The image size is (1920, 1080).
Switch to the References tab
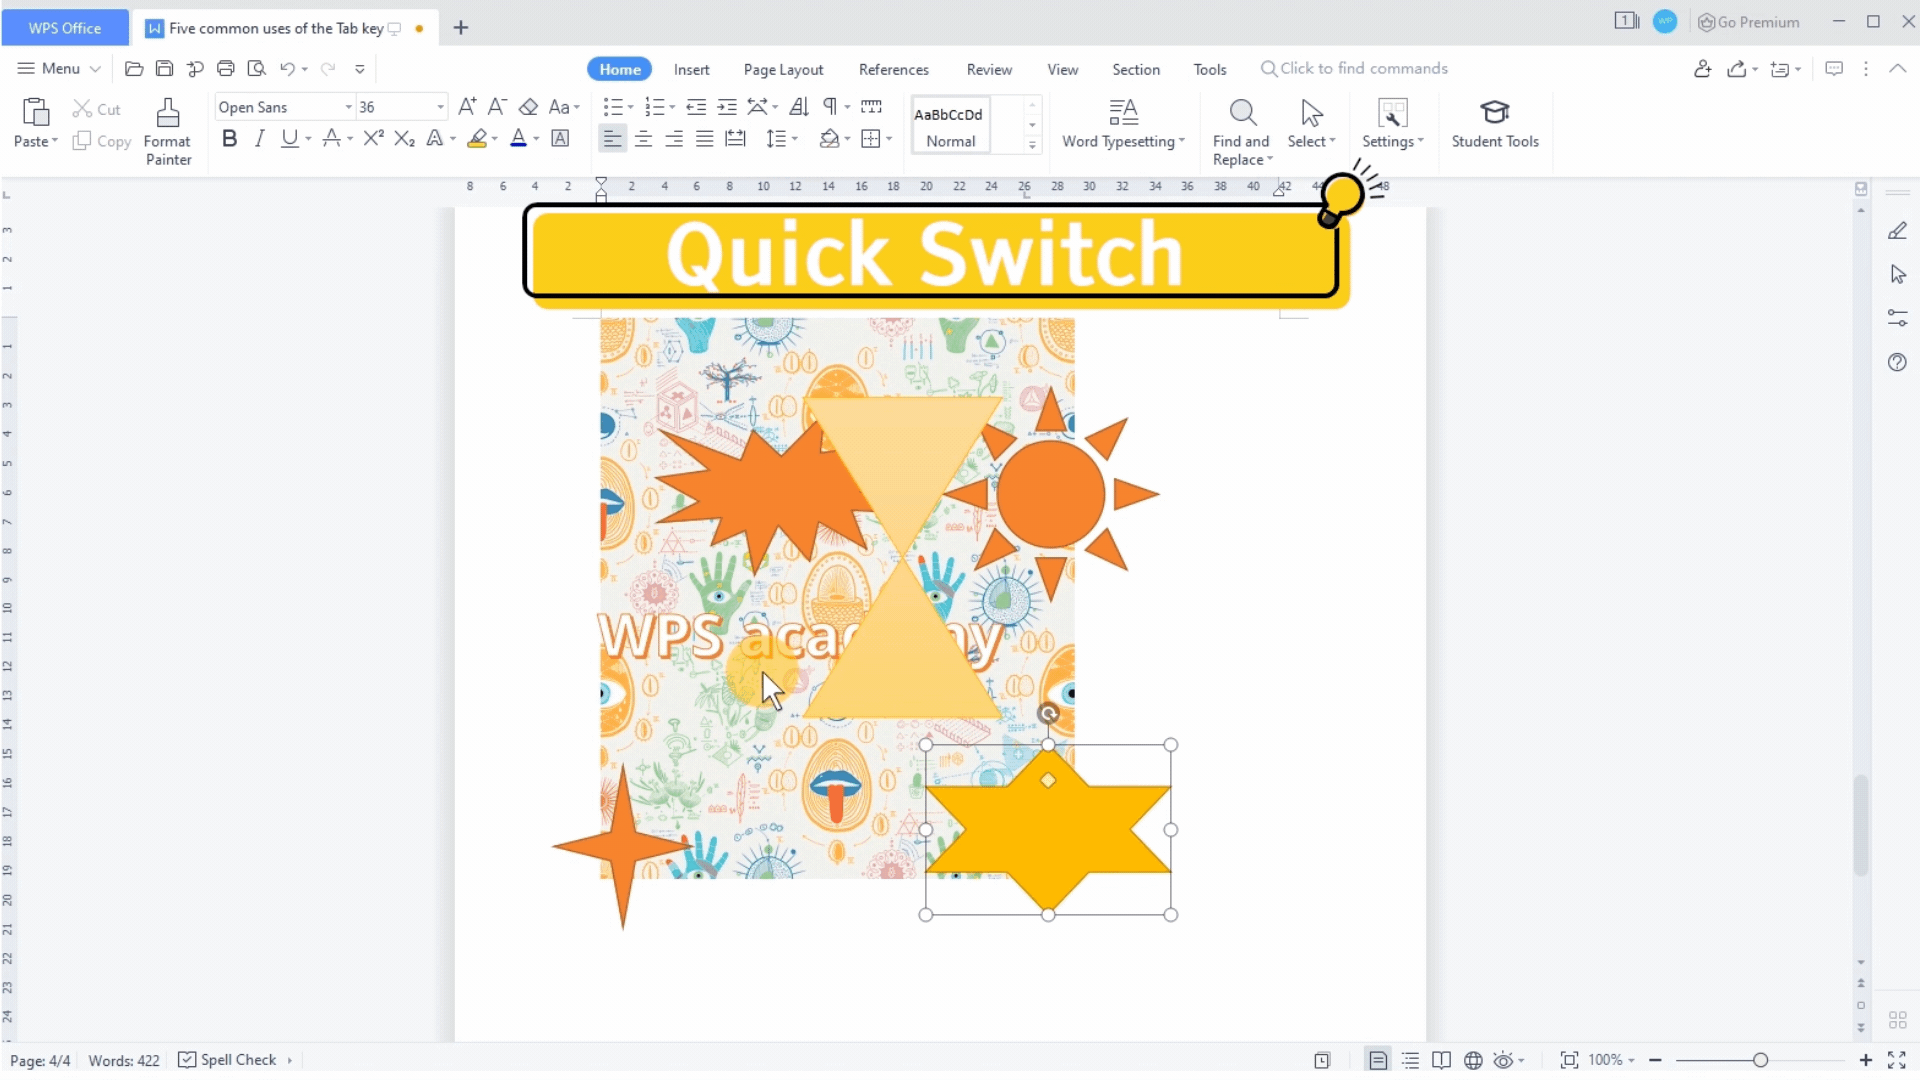pos(893,69)
